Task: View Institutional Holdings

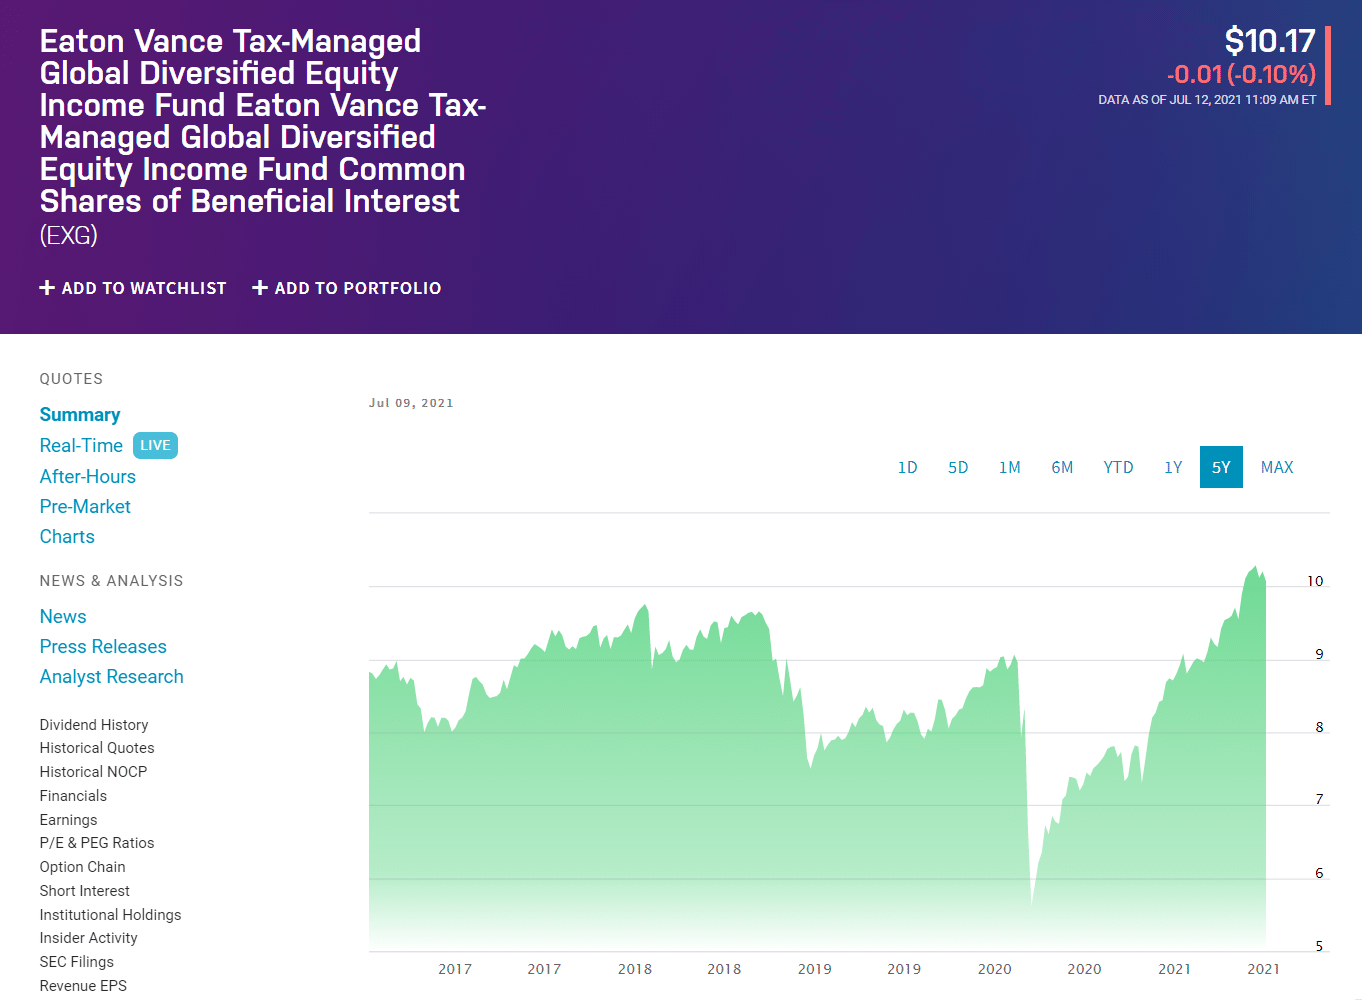Action: (x=110, y=915)
